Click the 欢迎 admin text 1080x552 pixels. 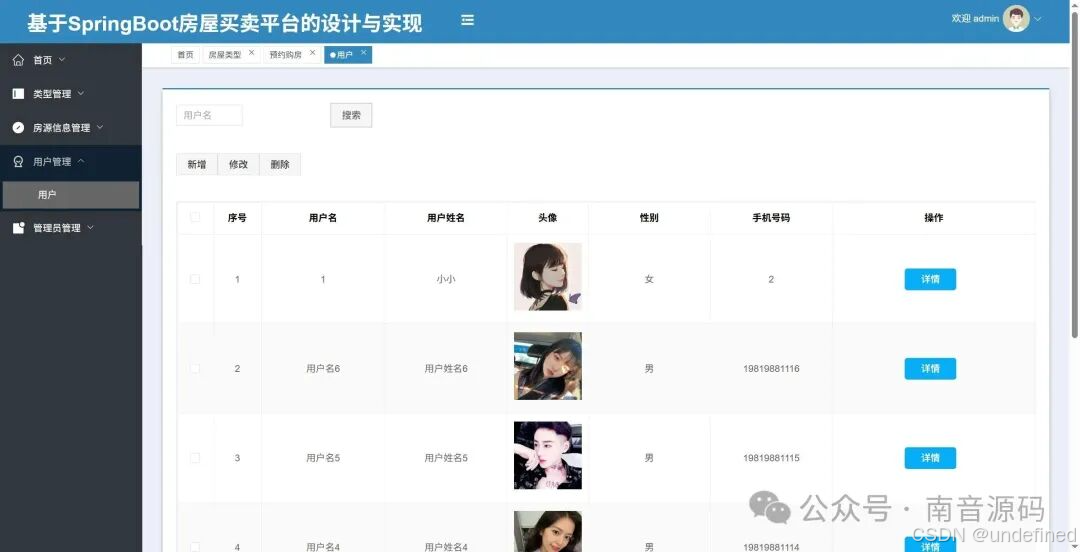pyautogui.click(x=975, y=19)
